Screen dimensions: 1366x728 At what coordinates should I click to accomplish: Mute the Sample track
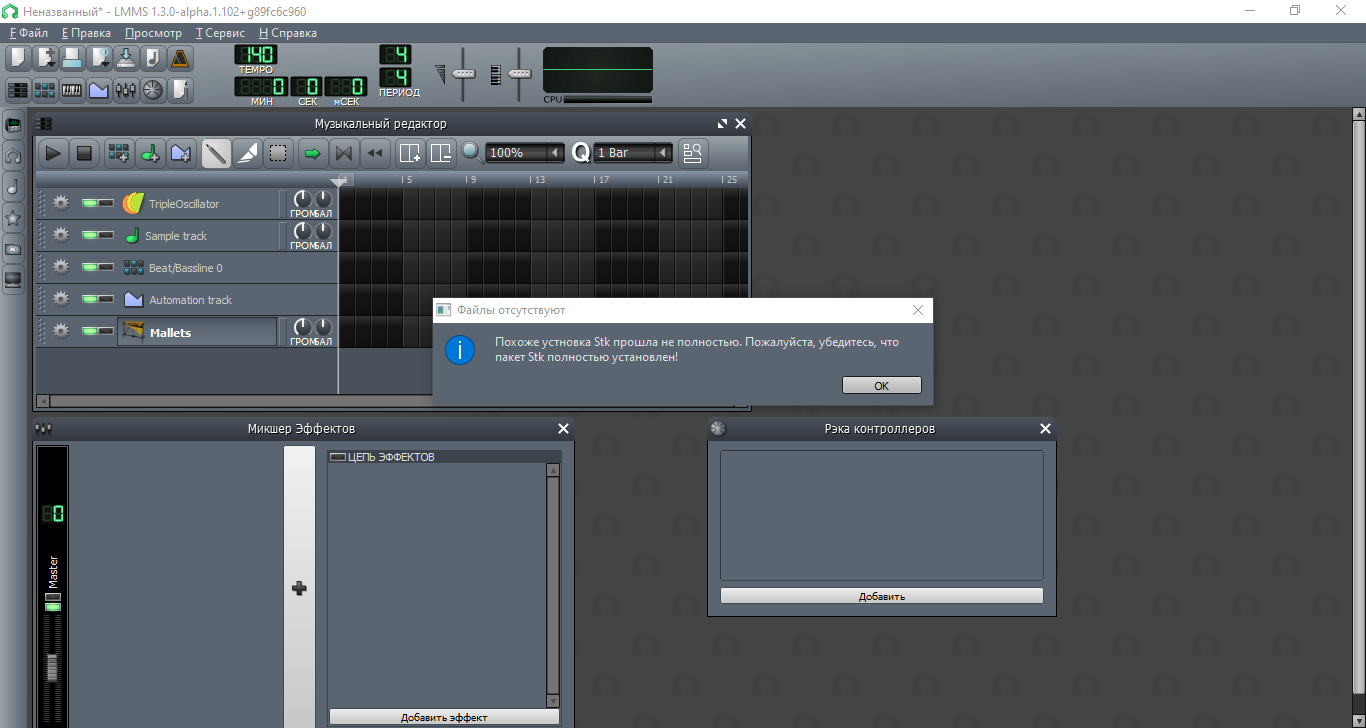click(x=90, y=236)
